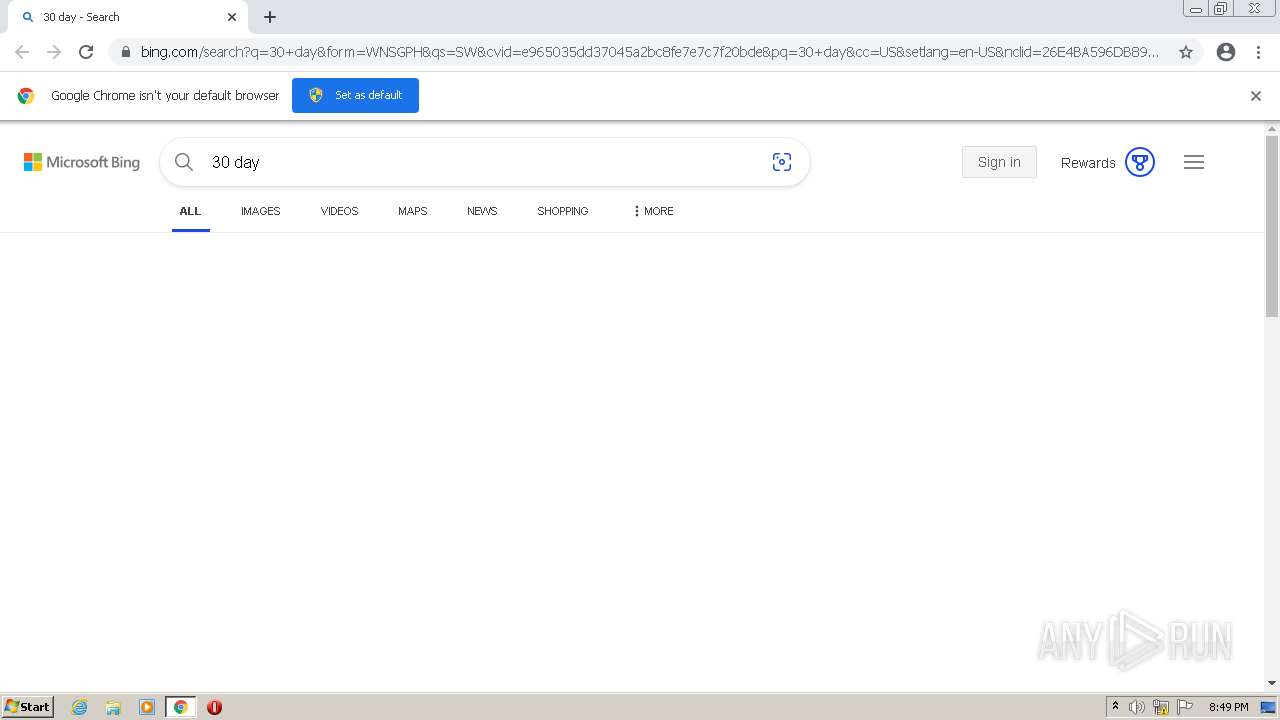Click the Show Desktop monitor icon in the tray
The width and height of the screenshot is (1280, 720).
coord(1268,707)
